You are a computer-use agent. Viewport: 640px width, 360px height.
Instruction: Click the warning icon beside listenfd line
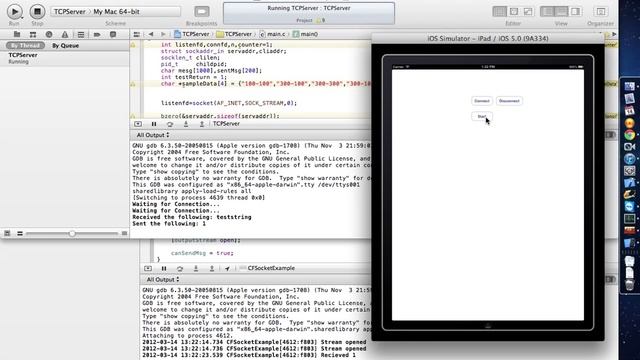coord(133,44)
